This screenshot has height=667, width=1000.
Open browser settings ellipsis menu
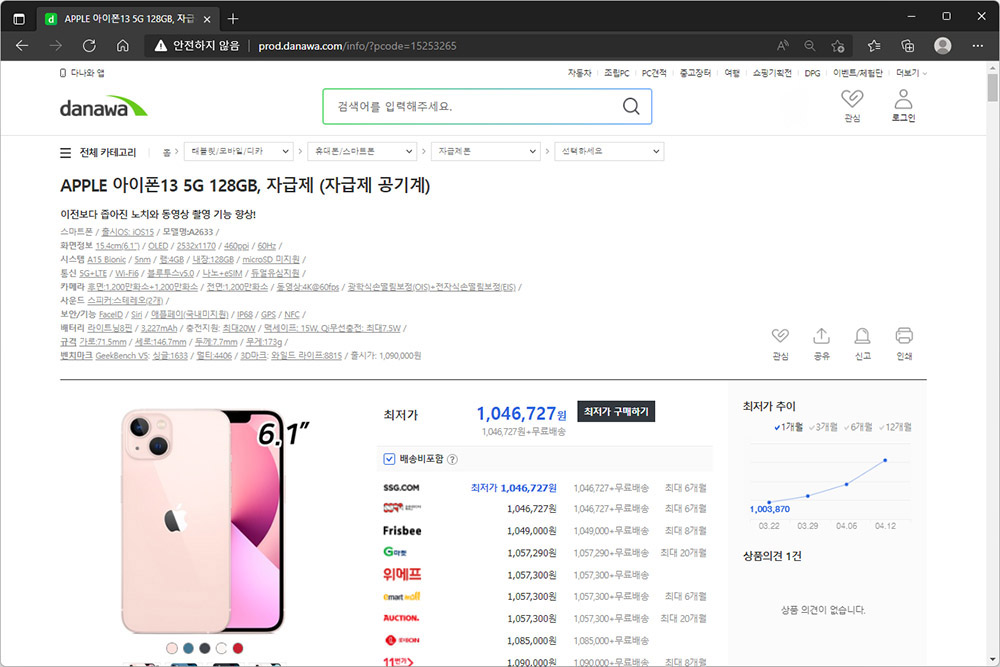[x=978, y=45]
